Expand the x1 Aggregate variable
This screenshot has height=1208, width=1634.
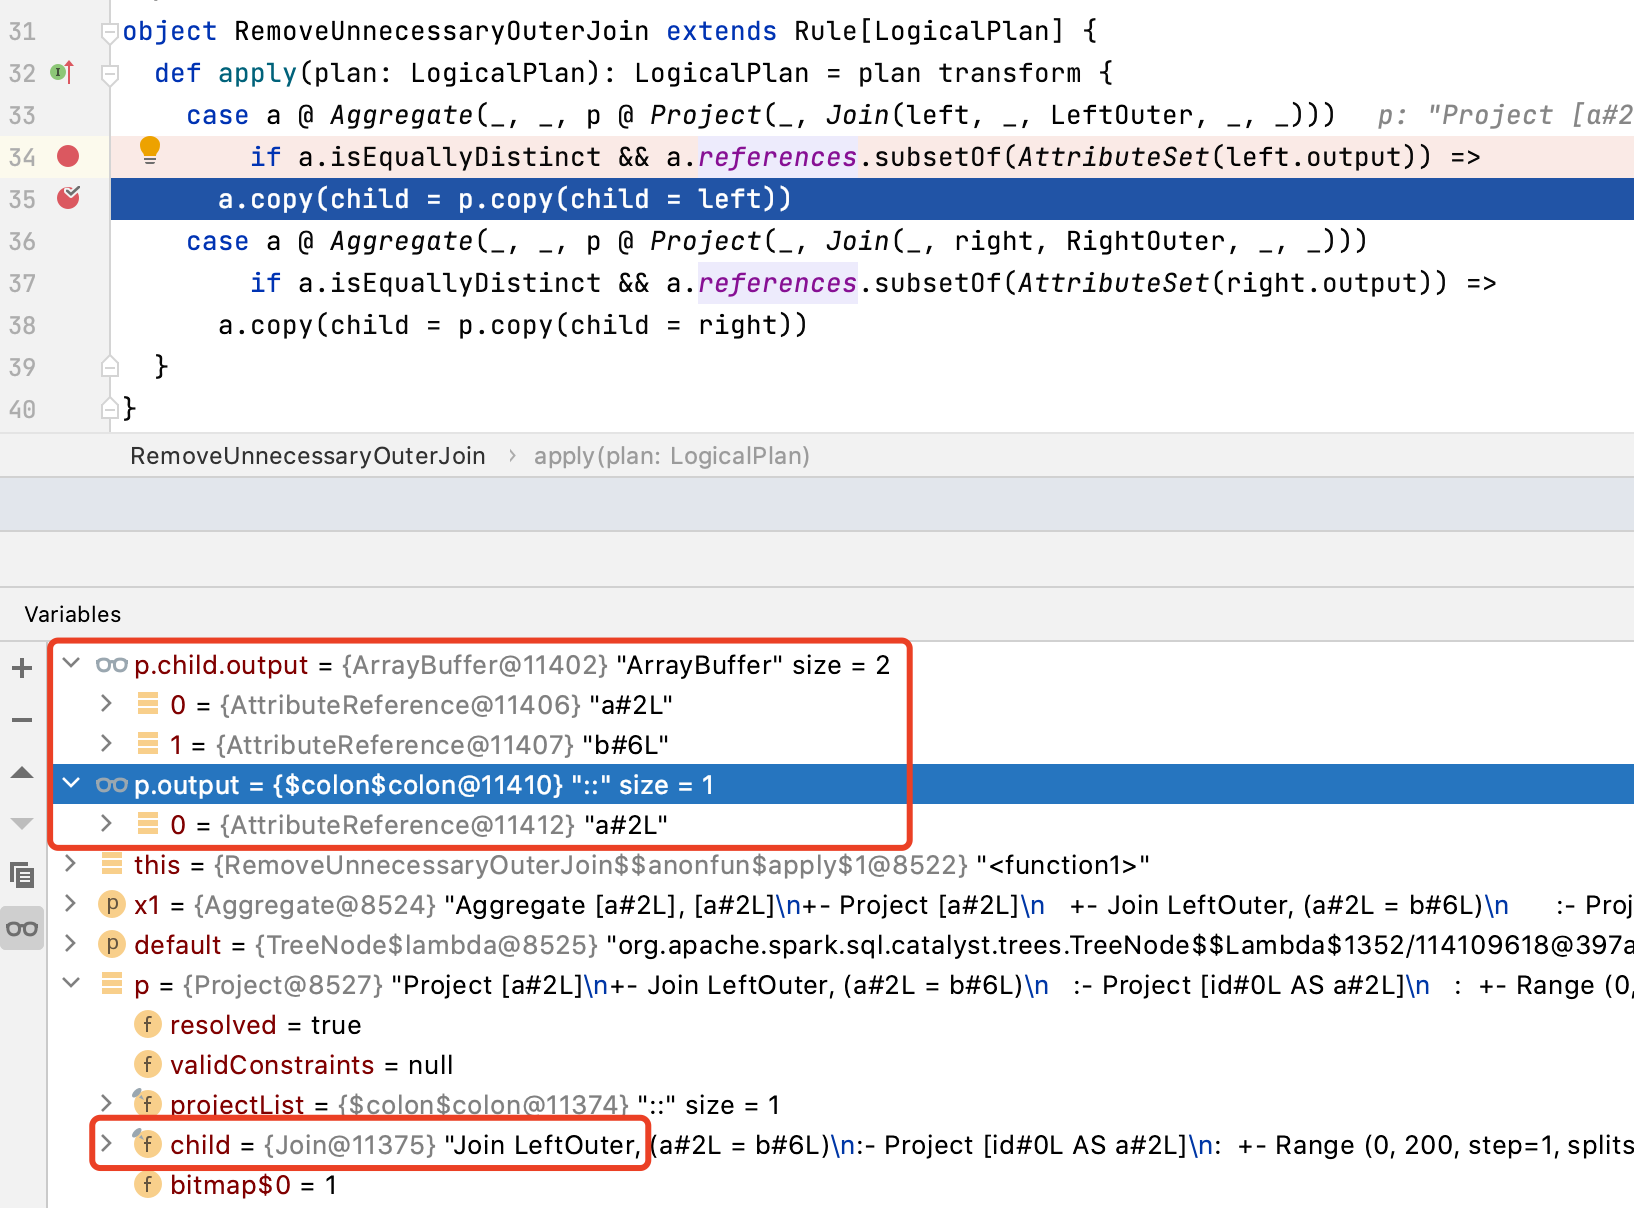(70, 903)
